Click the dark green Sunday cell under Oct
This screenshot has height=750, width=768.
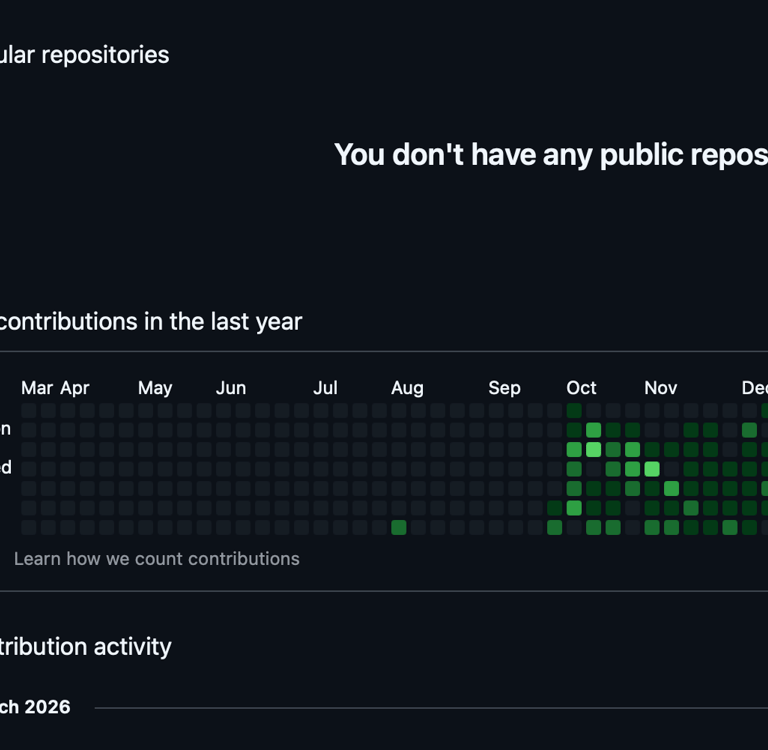[574, 411]
